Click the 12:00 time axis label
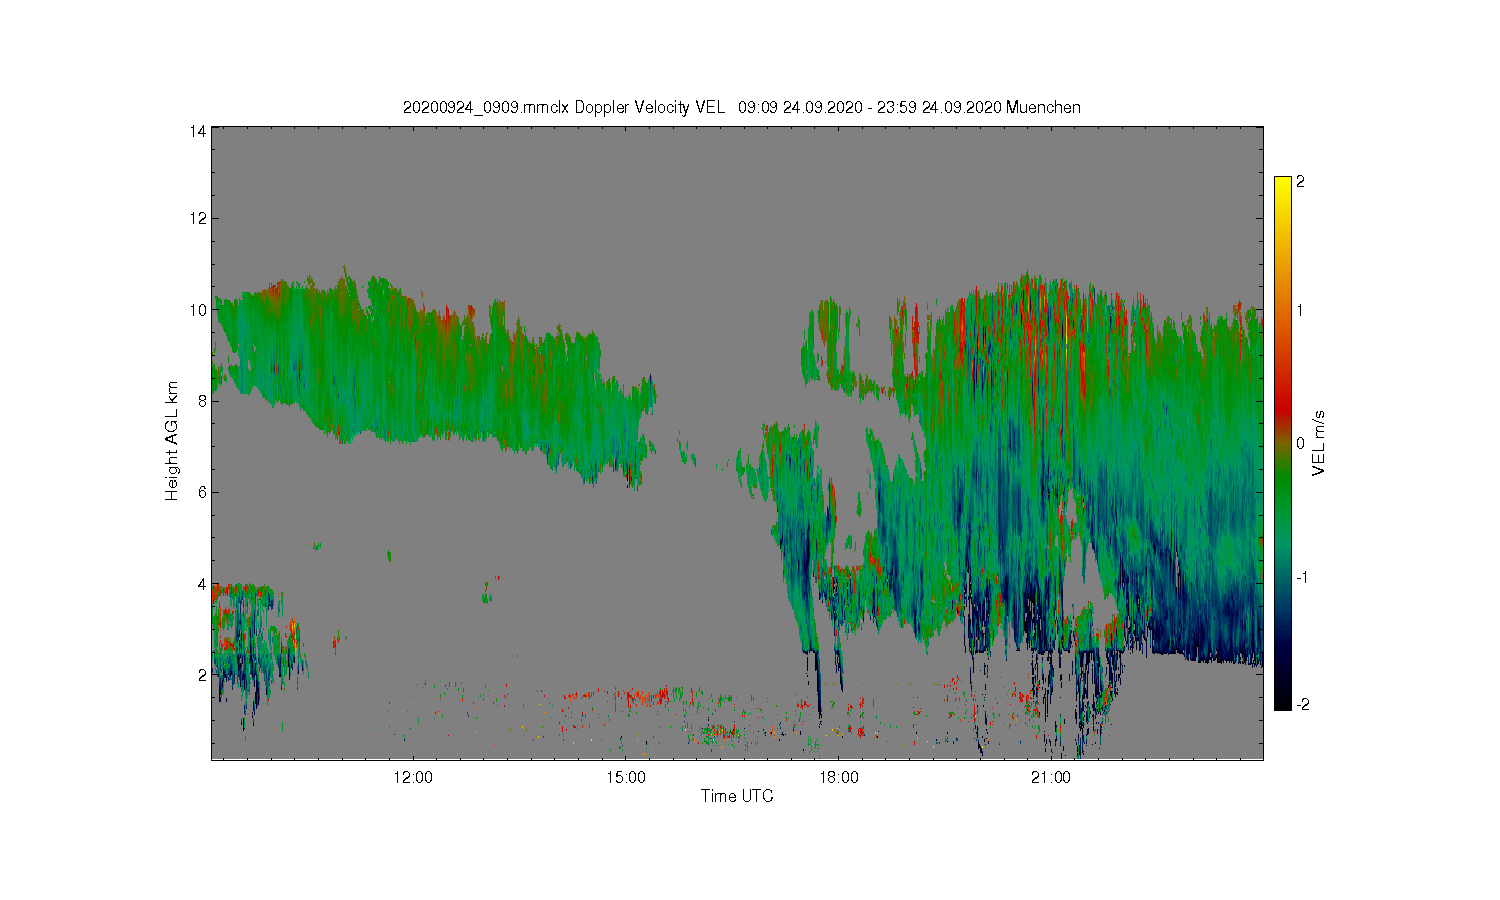 pyautogui.click(x=413, y=777)
